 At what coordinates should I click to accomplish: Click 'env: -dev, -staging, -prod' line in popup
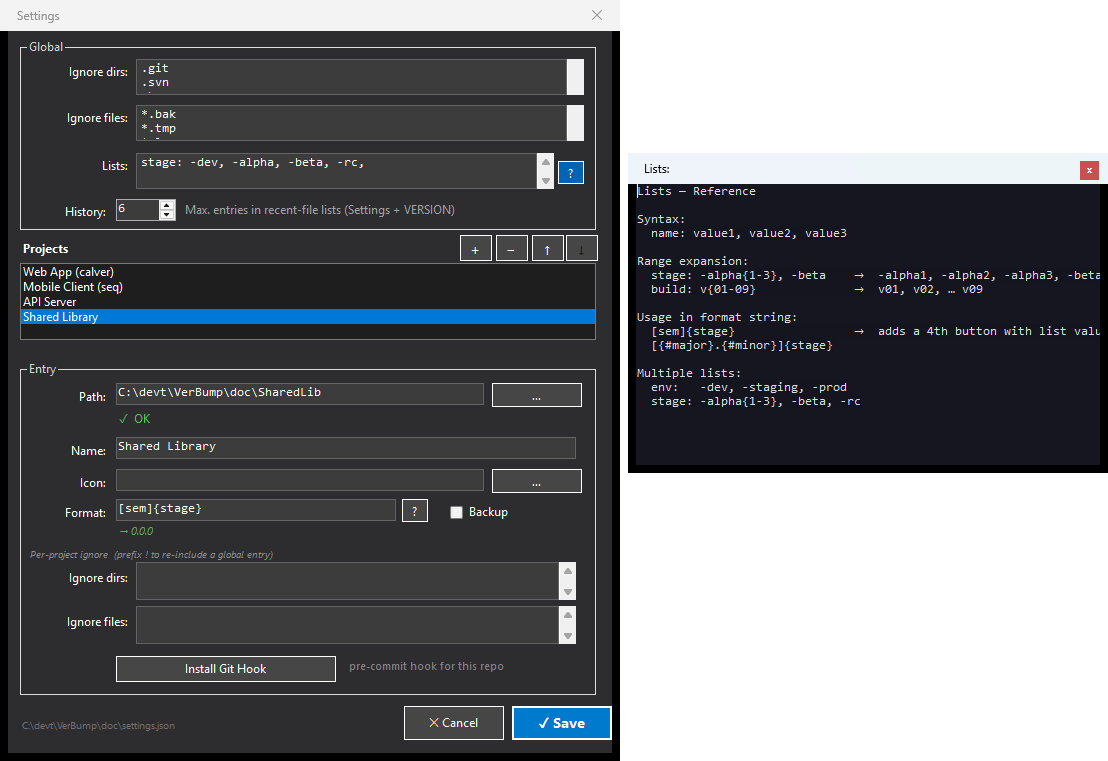click(748, 387)
